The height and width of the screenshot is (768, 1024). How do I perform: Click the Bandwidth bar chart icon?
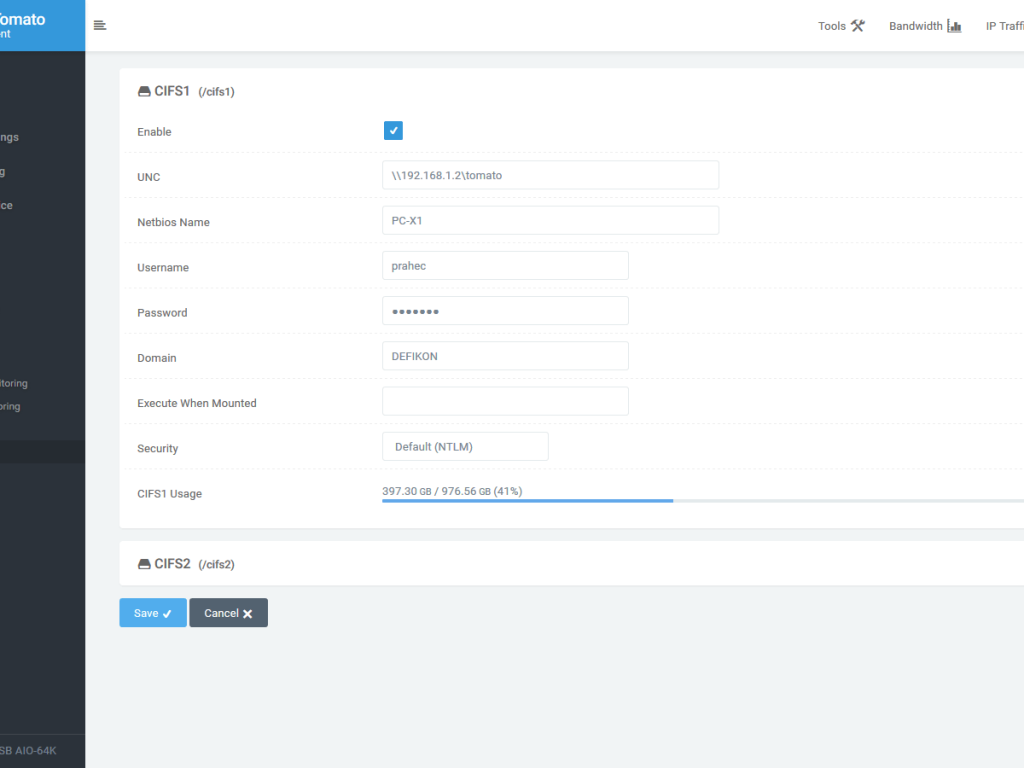point(954,26)
